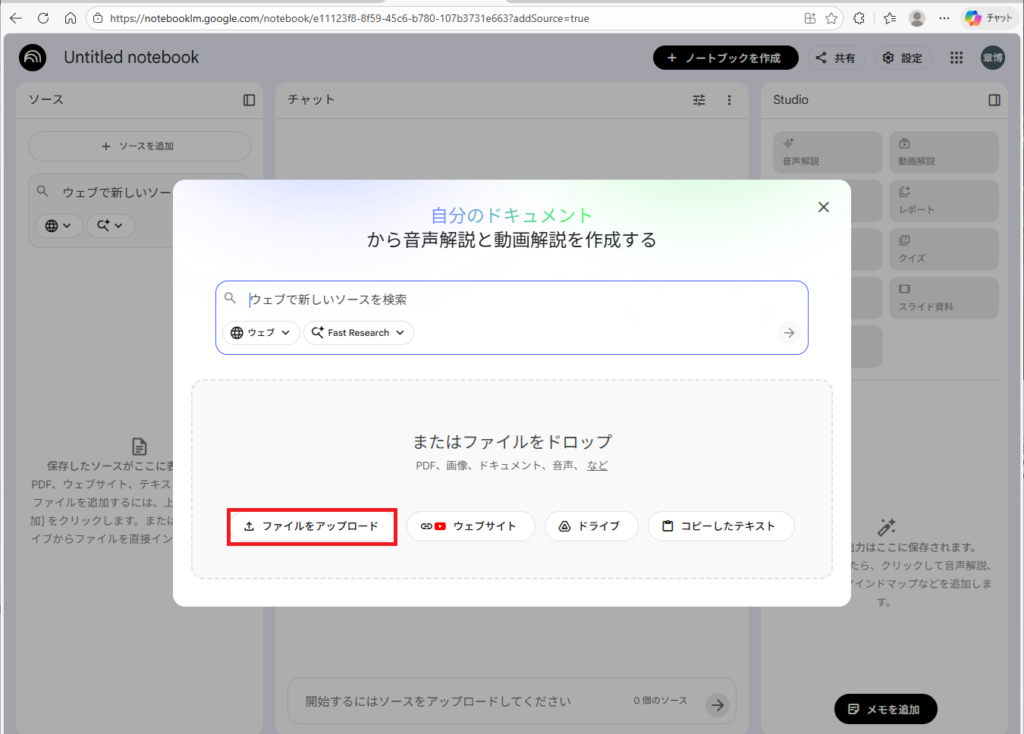The height and width of the screenshot is (734, 1024).
Task: Collapse the Studio panel with sidebar icon
Action: point(994,100)
